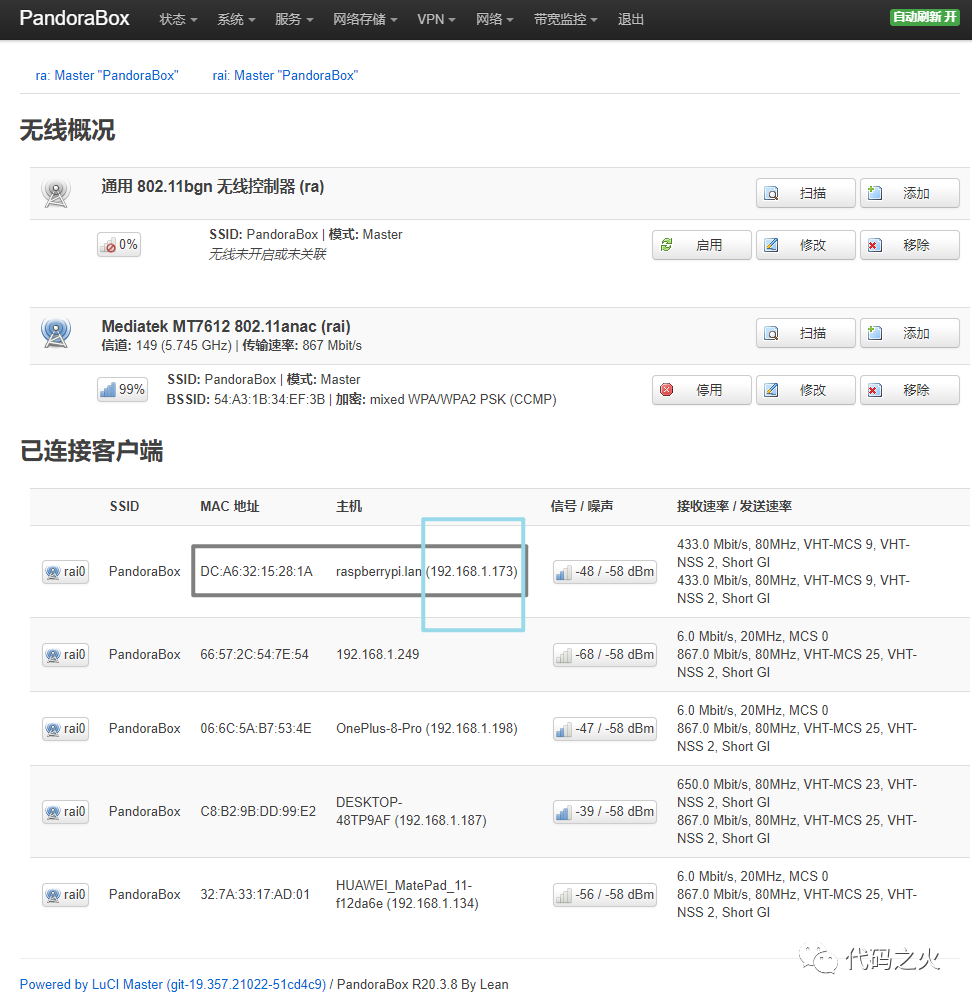The image size is (972, 1002).
Task: Click 修改 for the disabled ra network
Action: point(805,245)
